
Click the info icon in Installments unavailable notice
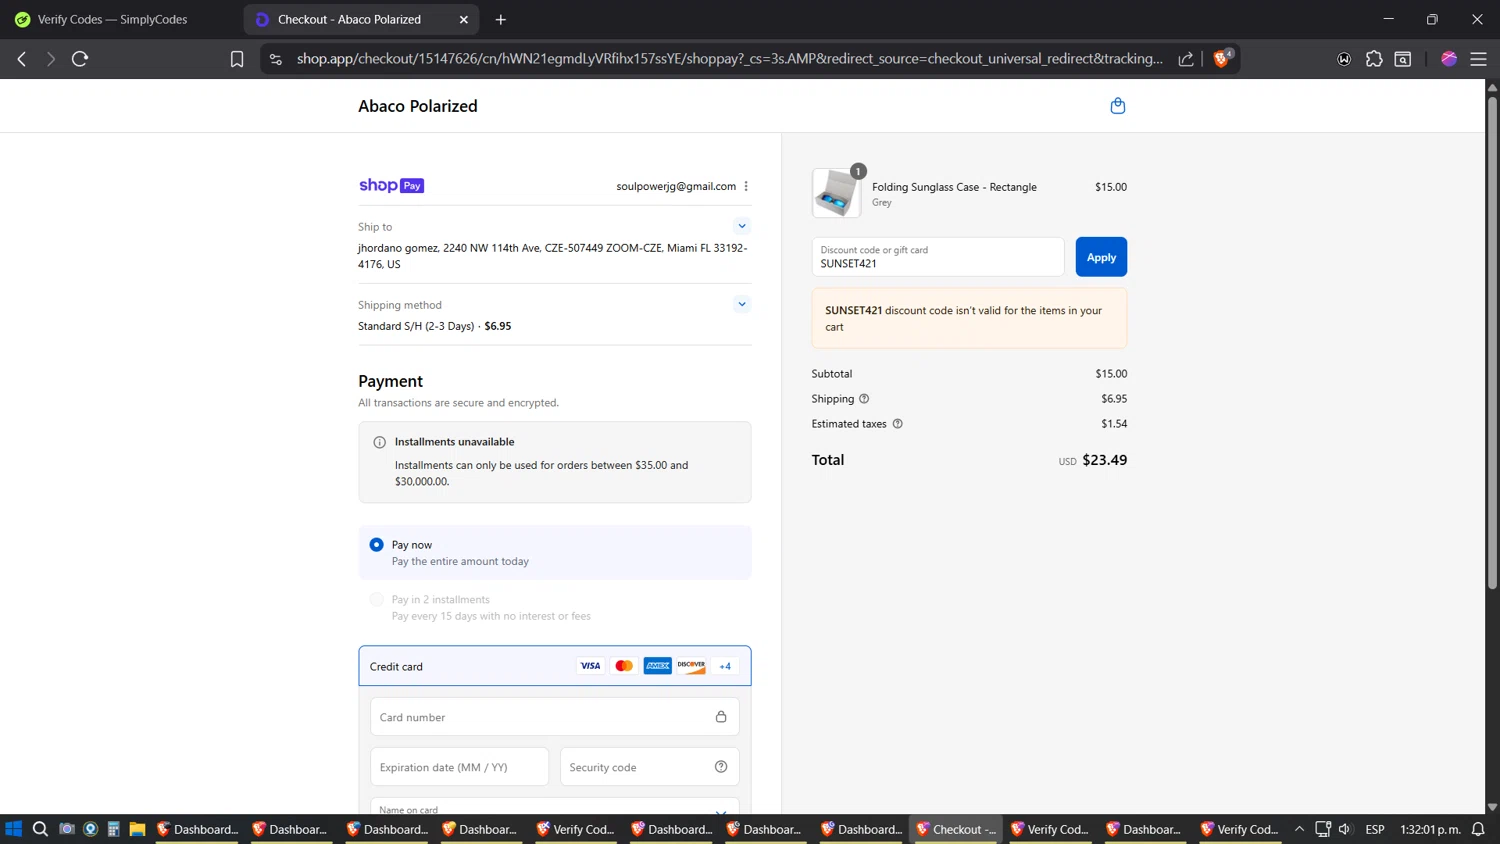[379, 442]
